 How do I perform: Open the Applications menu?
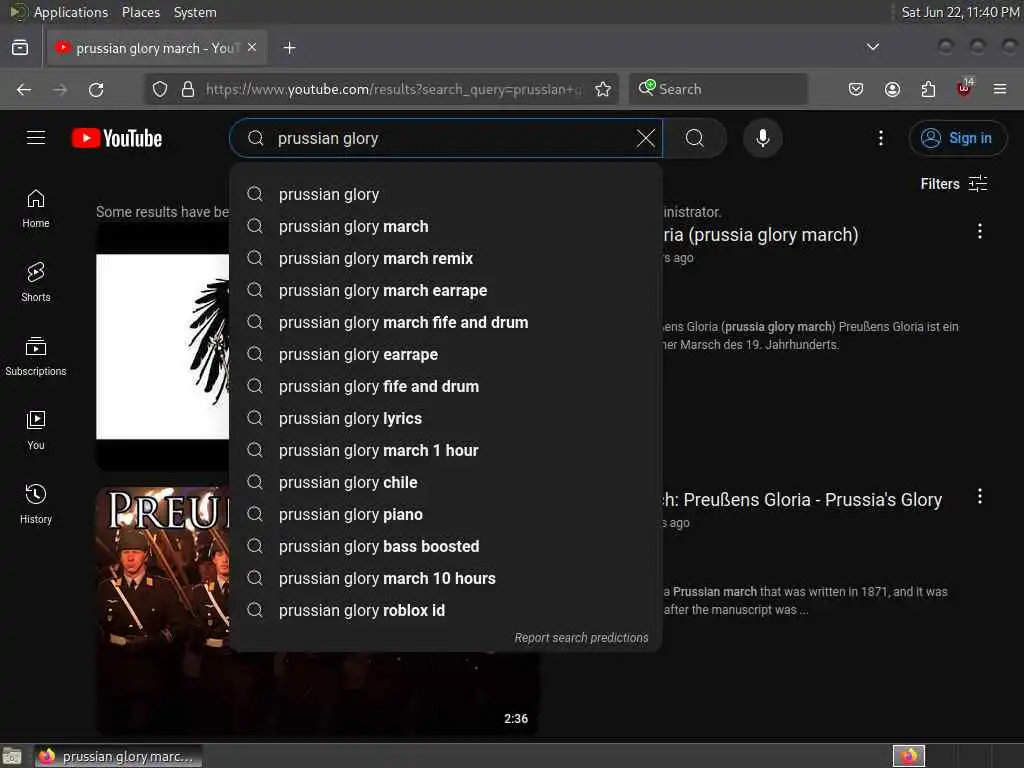(71, 12)
